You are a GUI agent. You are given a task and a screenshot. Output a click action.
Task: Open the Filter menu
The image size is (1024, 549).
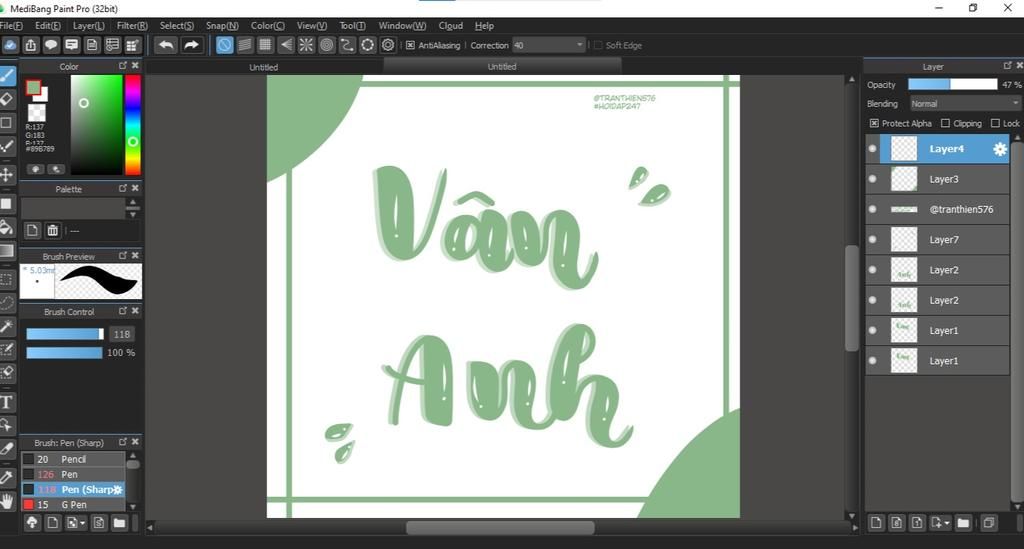pos(132,25)
